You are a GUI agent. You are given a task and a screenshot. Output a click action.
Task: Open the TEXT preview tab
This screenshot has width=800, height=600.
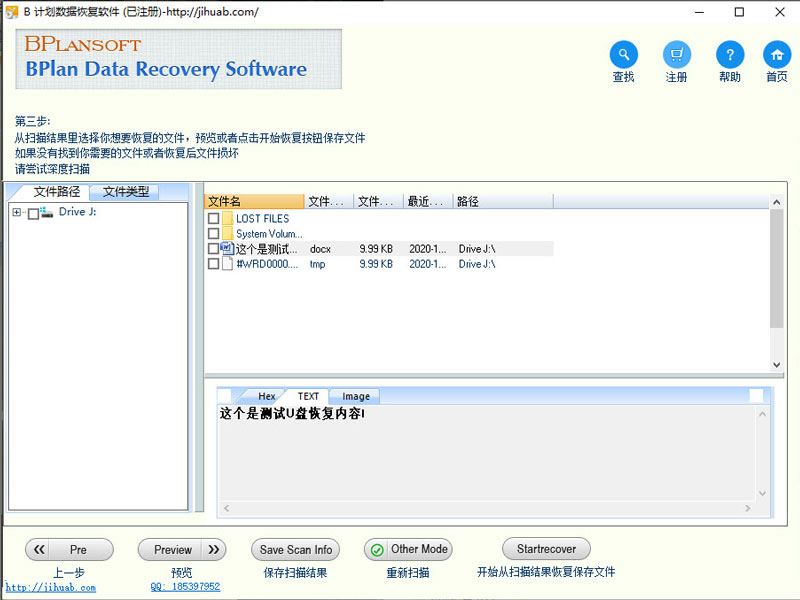[x=308, y=396]
